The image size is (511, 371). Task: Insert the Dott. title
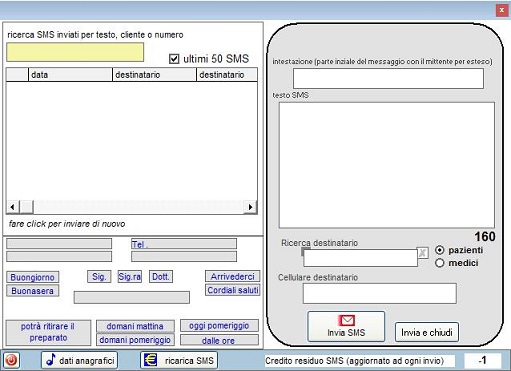[x=161, y=277]
